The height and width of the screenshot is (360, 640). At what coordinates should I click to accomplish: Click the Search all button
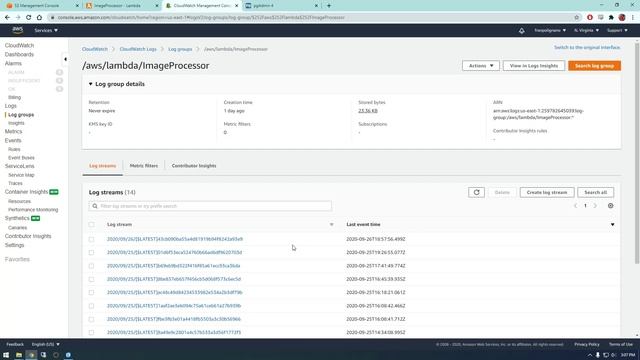click(595, 192)
